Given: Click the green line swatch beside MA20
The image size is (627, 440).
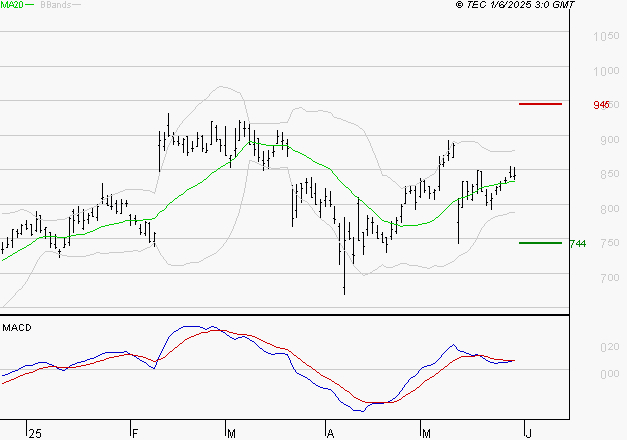Looking at the screenshot, I should coord(29,6).
